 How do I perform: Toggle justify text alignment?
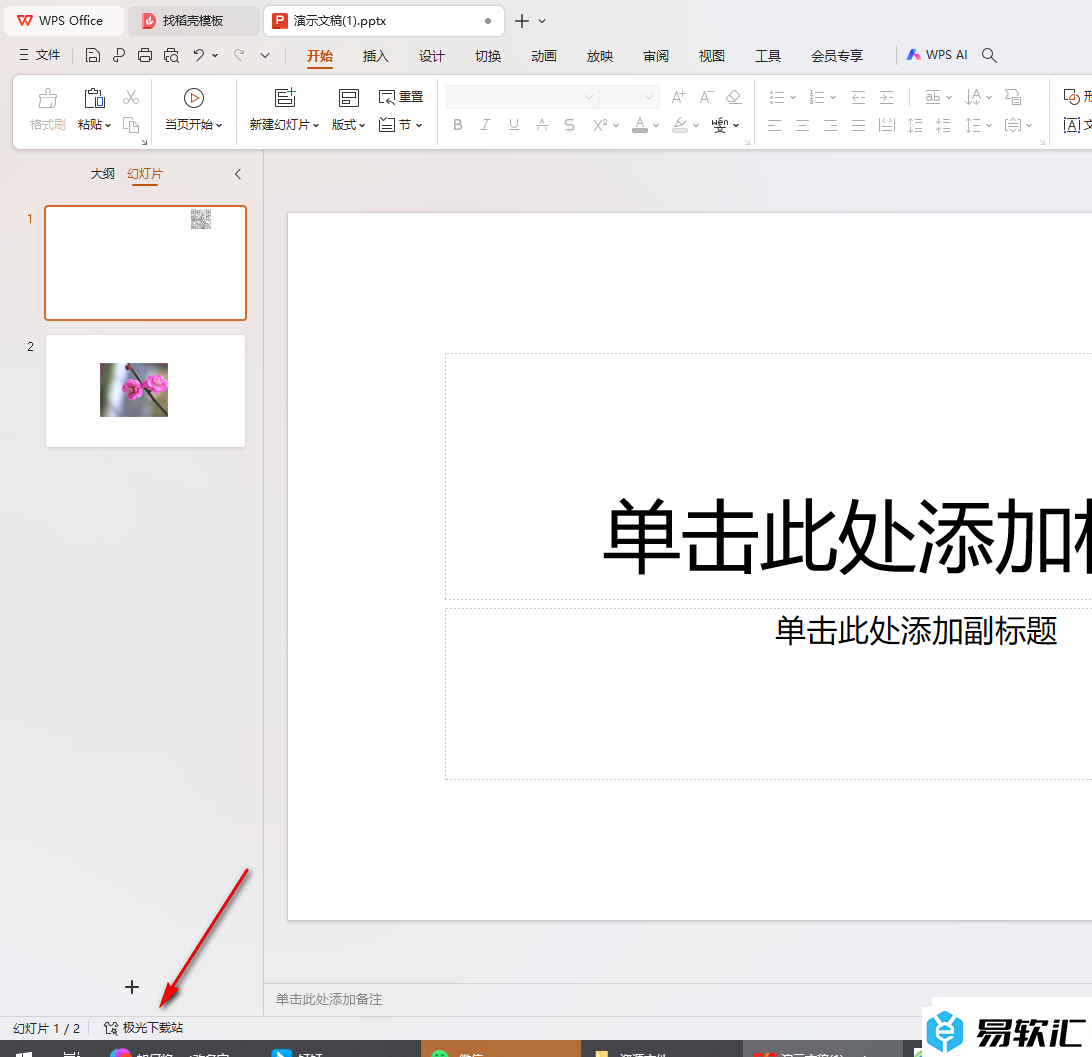858,125
